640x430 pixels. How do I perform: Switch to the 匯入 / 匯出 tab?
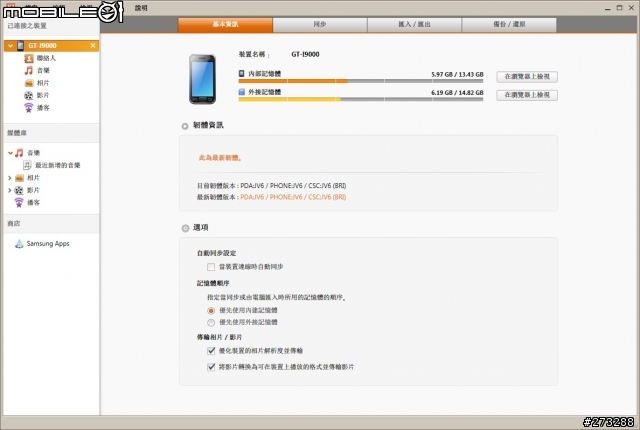[414, 24]
